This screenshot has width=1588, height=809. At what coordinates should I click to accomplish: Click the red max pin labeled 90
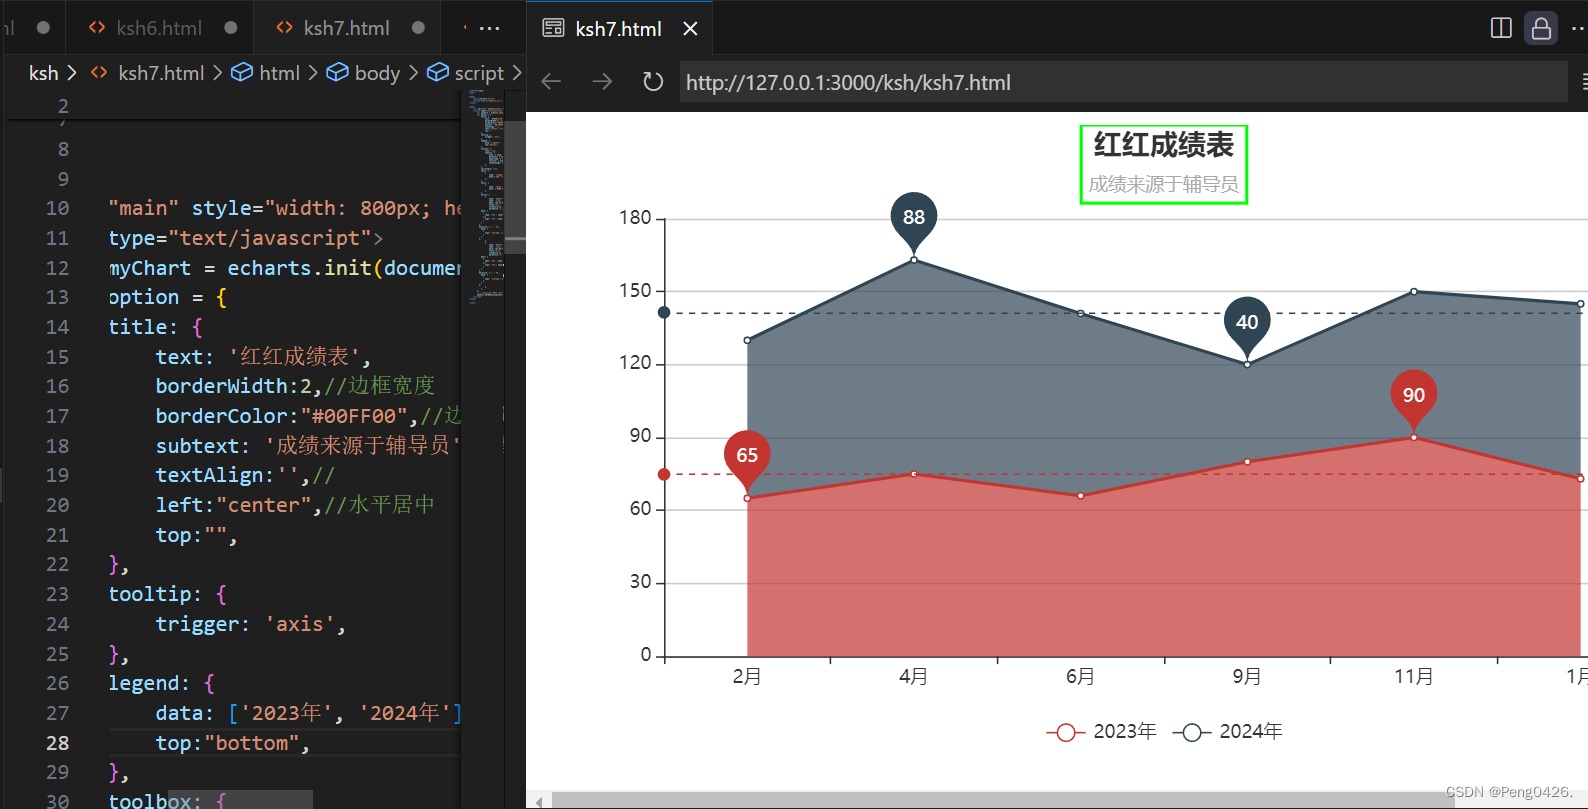[1414, 398]
